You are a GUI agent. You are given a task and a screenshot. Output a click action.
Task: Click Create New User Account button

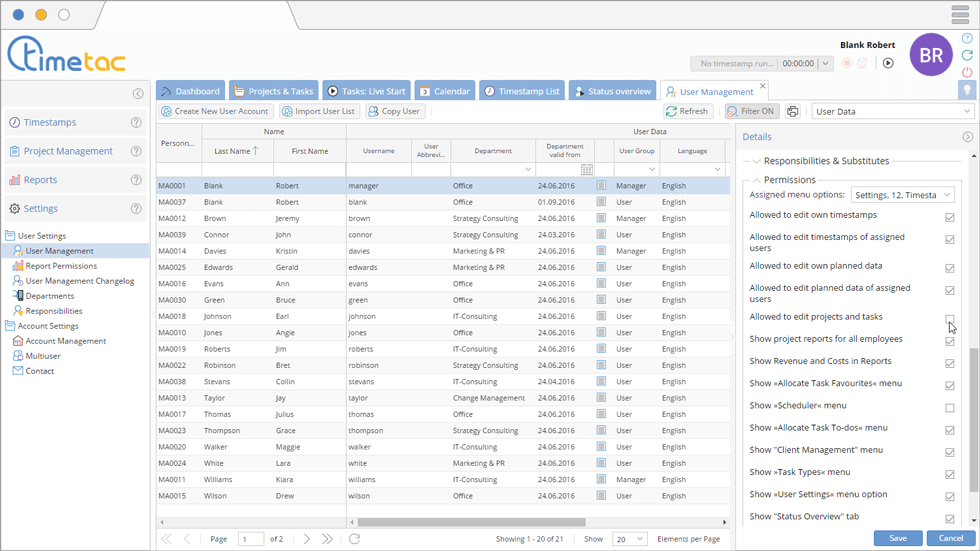(x=214, y=111)
